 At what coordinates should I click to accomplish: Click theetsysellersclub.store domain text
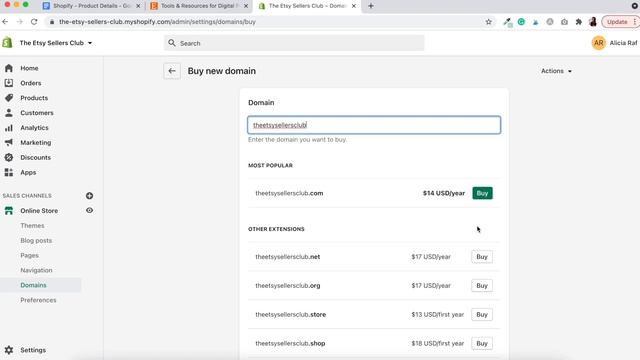291,315
